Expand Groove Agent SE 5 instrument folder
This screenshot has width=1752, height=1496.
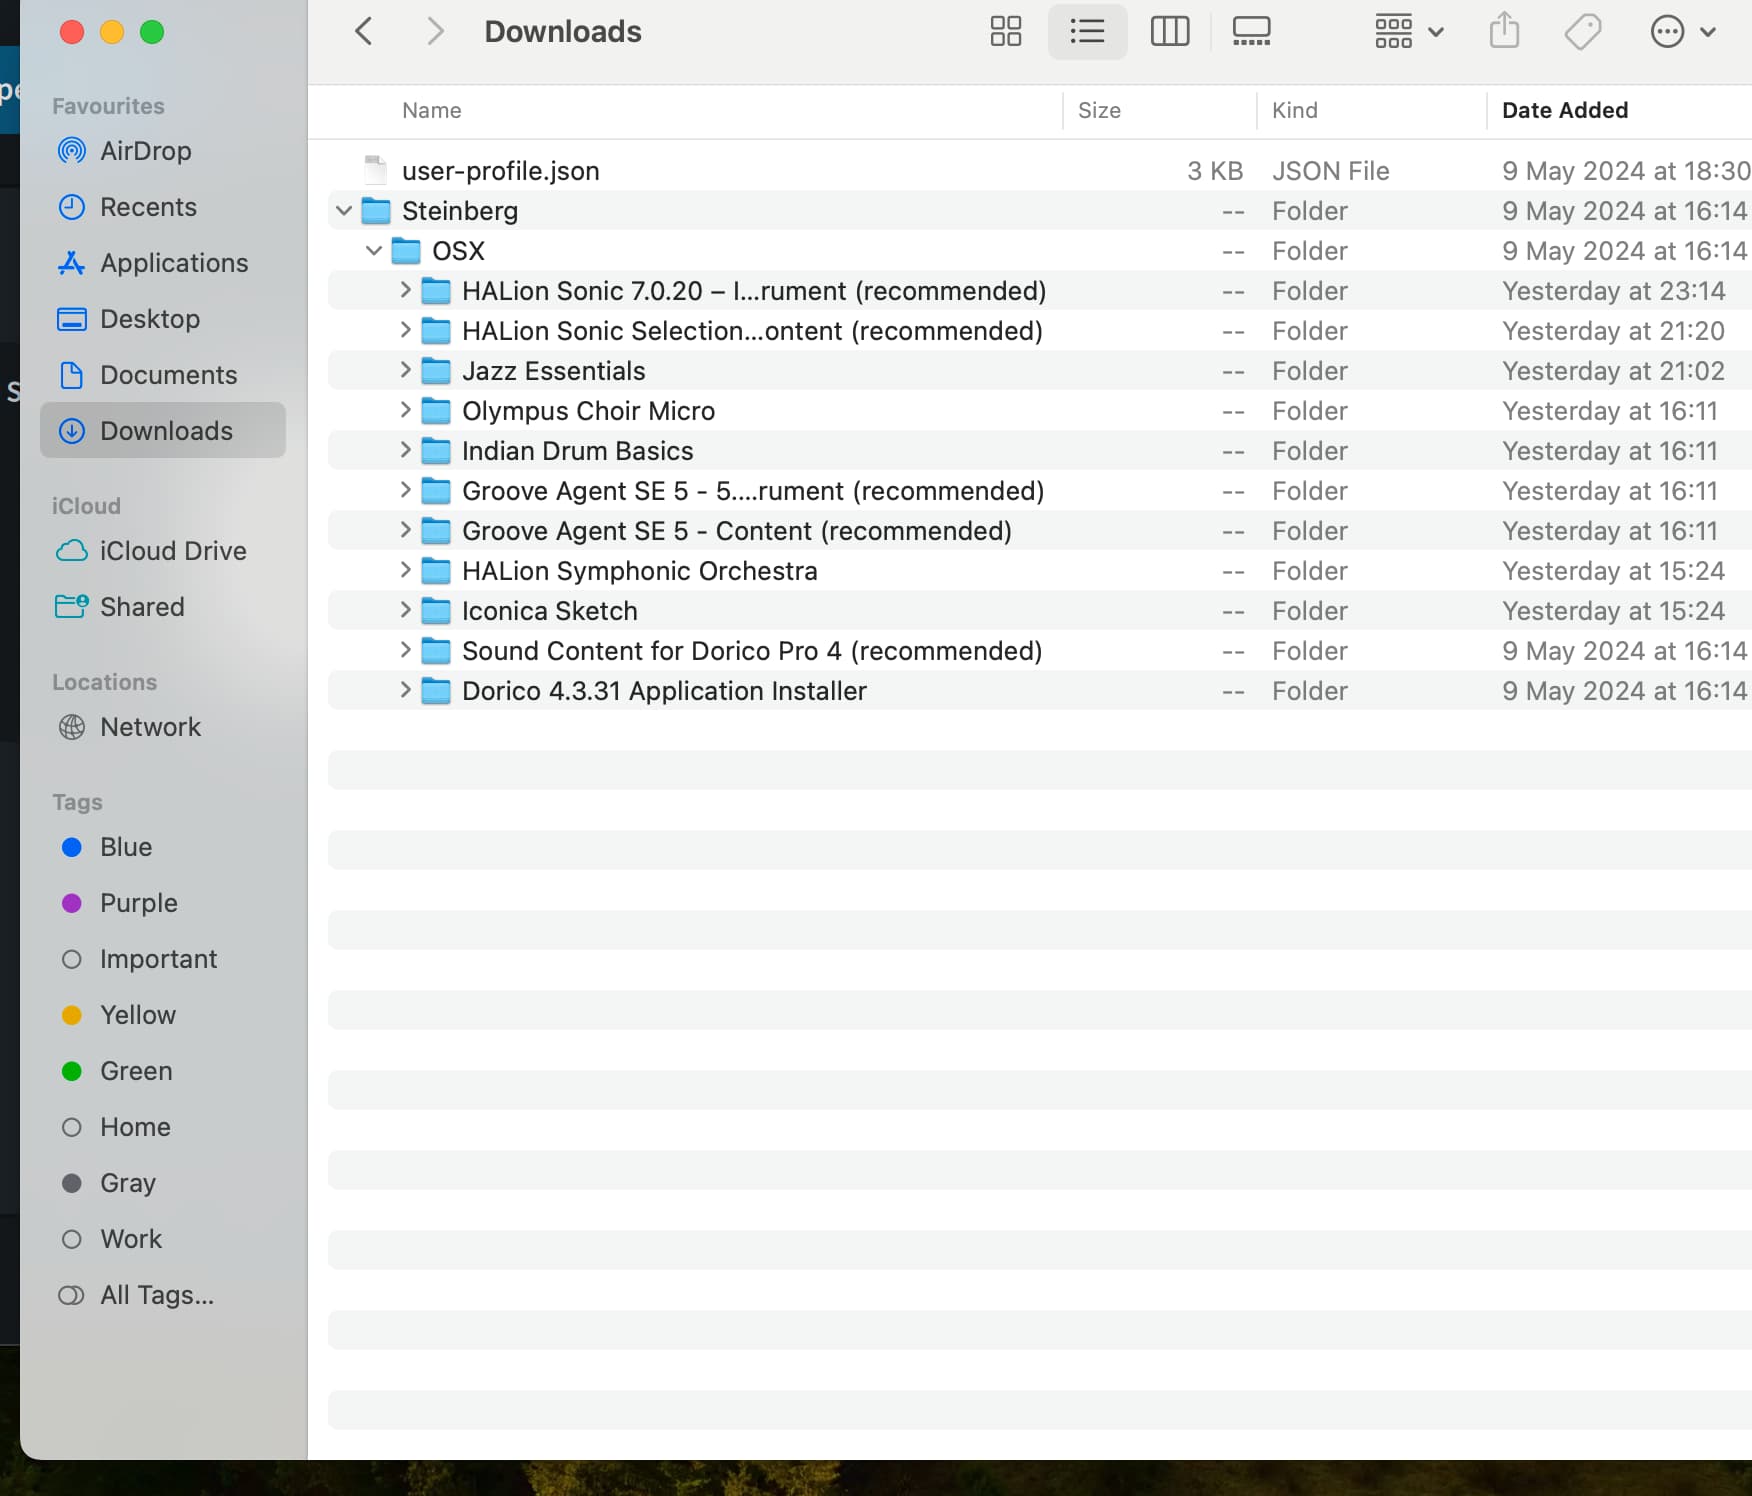[x=405, y=491]
